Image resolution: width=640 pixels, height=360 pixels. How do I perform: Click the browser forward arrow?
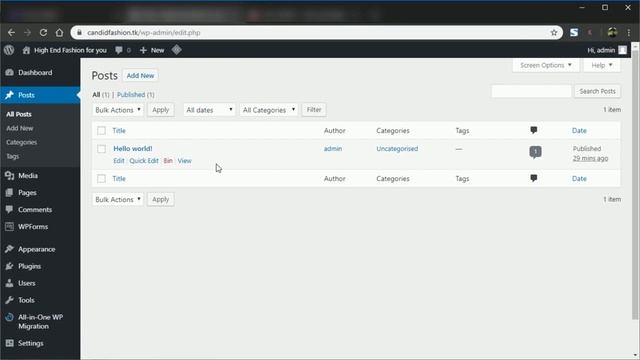click(x=27, y=33)
